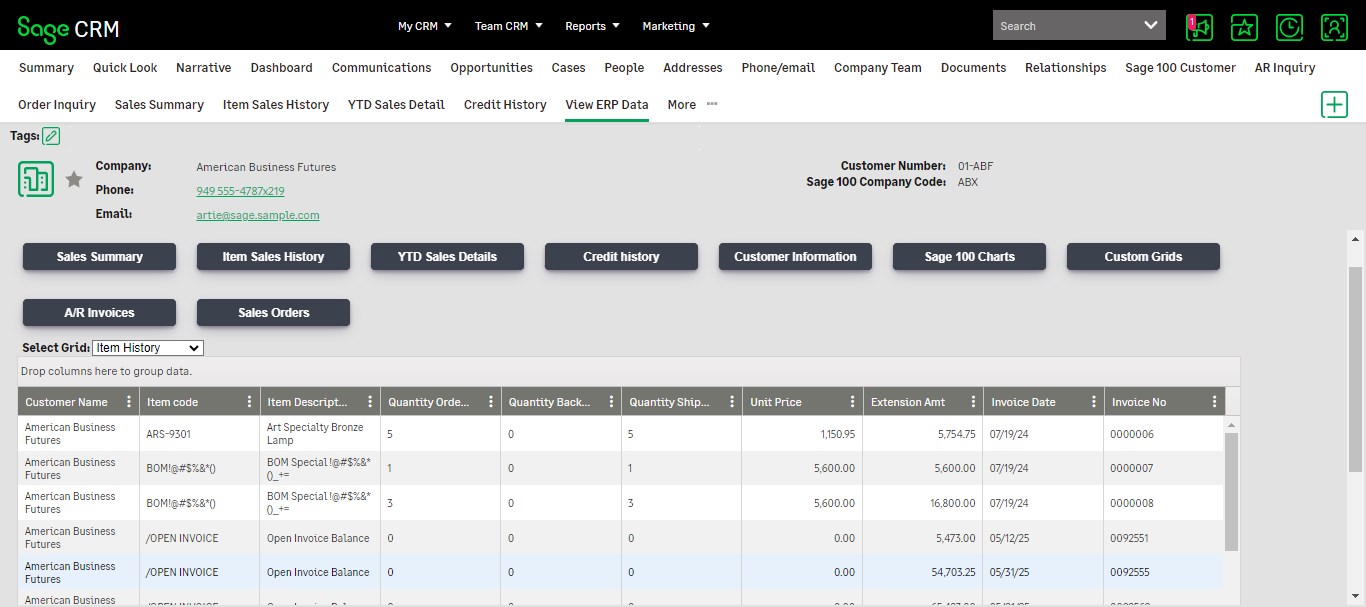This screenshot has height=607, width=1366.
Task: Open the Unit Price column menu icon
Action: click(x=852, y=402)
